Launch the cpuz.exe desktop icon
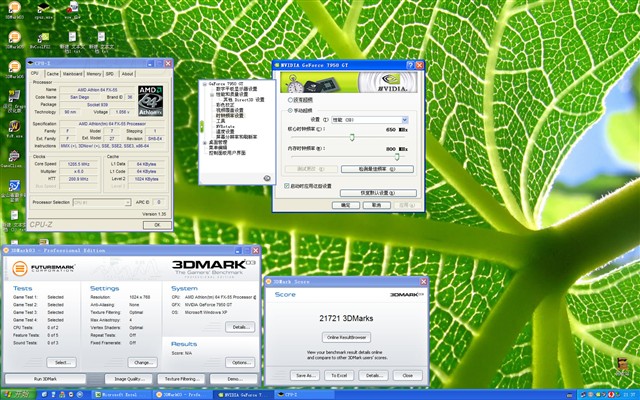Image resolution: width=640 pixels, height=400 pixels. pyautogui.click(x=43, y=10)
